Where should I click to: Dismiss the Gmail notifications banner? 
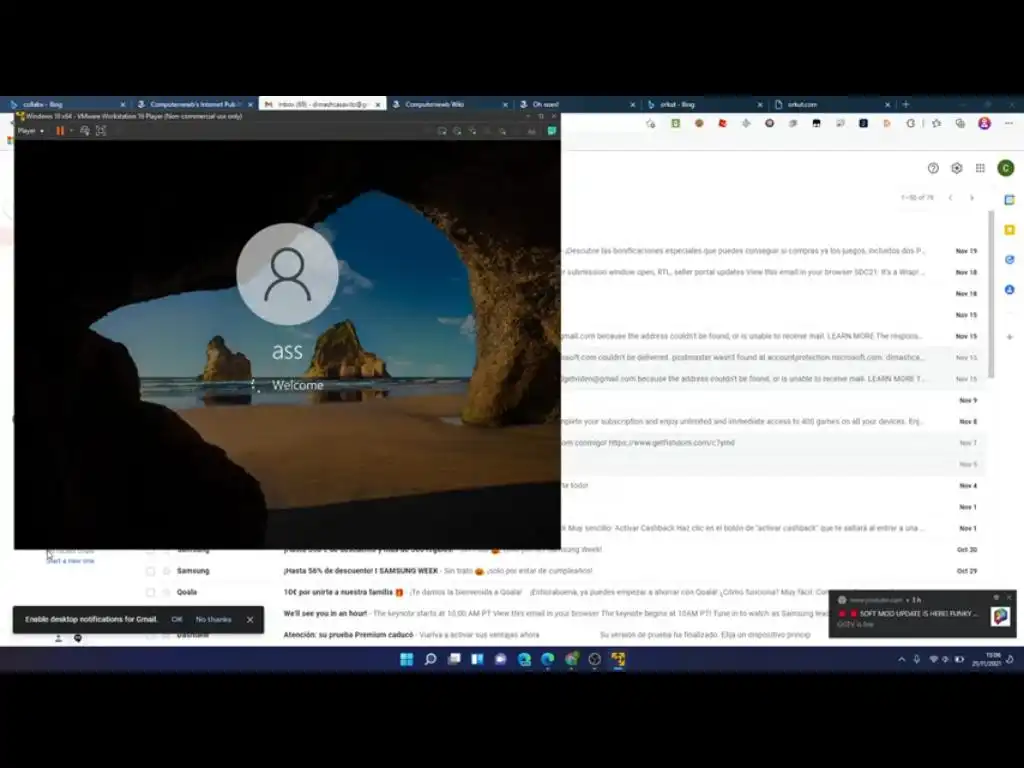(x=250, y=620)
